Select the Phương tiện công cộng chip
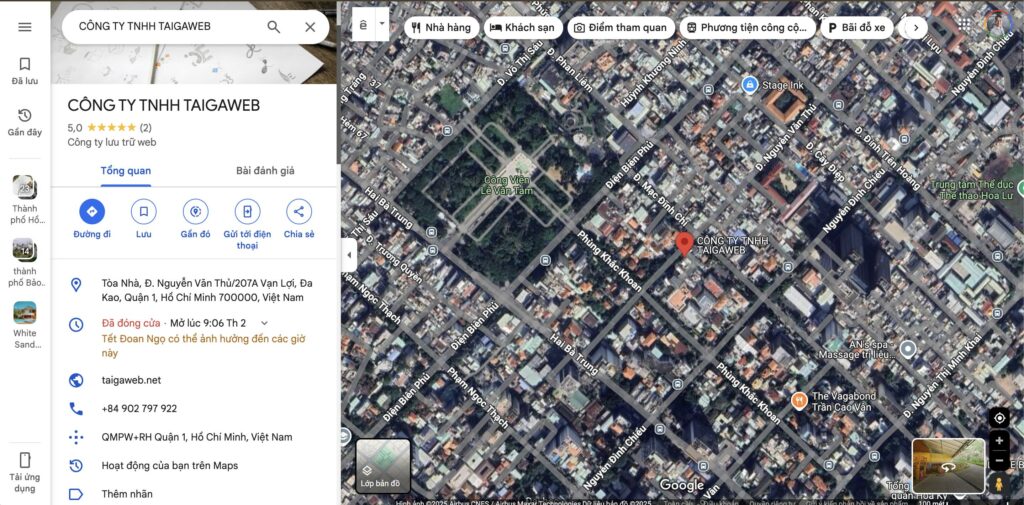Viewport: 1024px width, 505px height. tap(748, 27)
